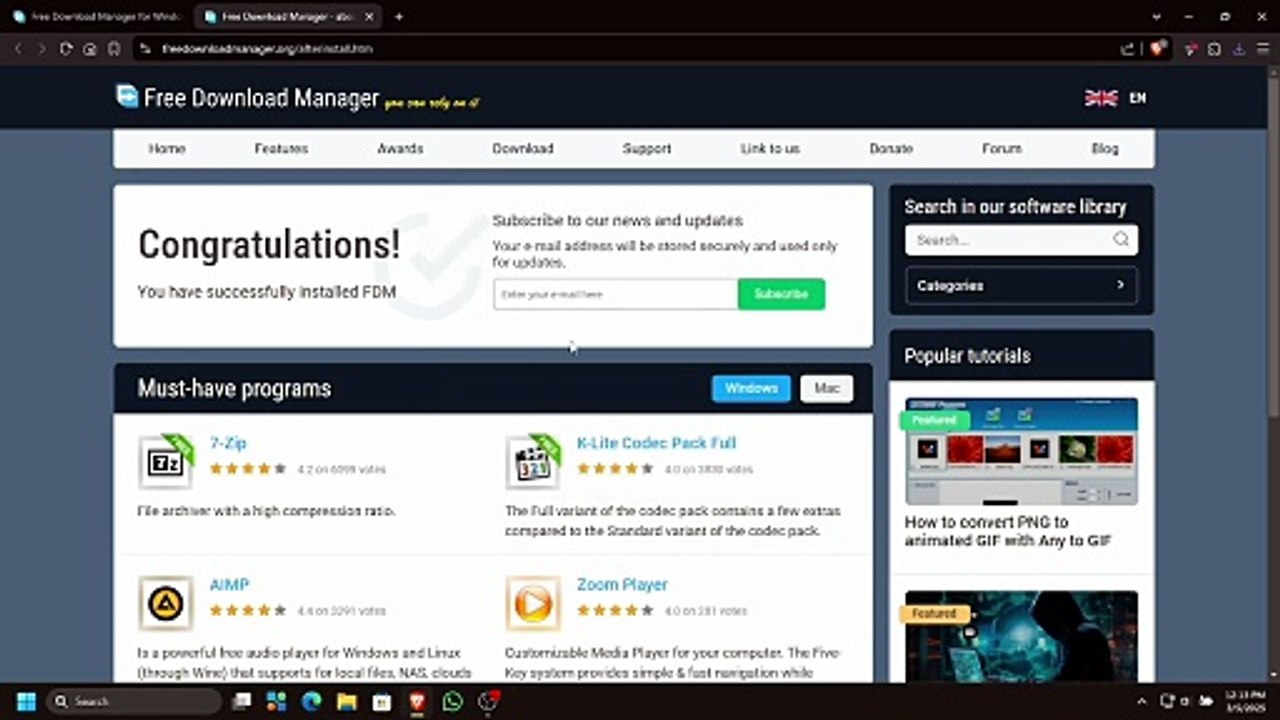Select the Windows platform tab

751,388
